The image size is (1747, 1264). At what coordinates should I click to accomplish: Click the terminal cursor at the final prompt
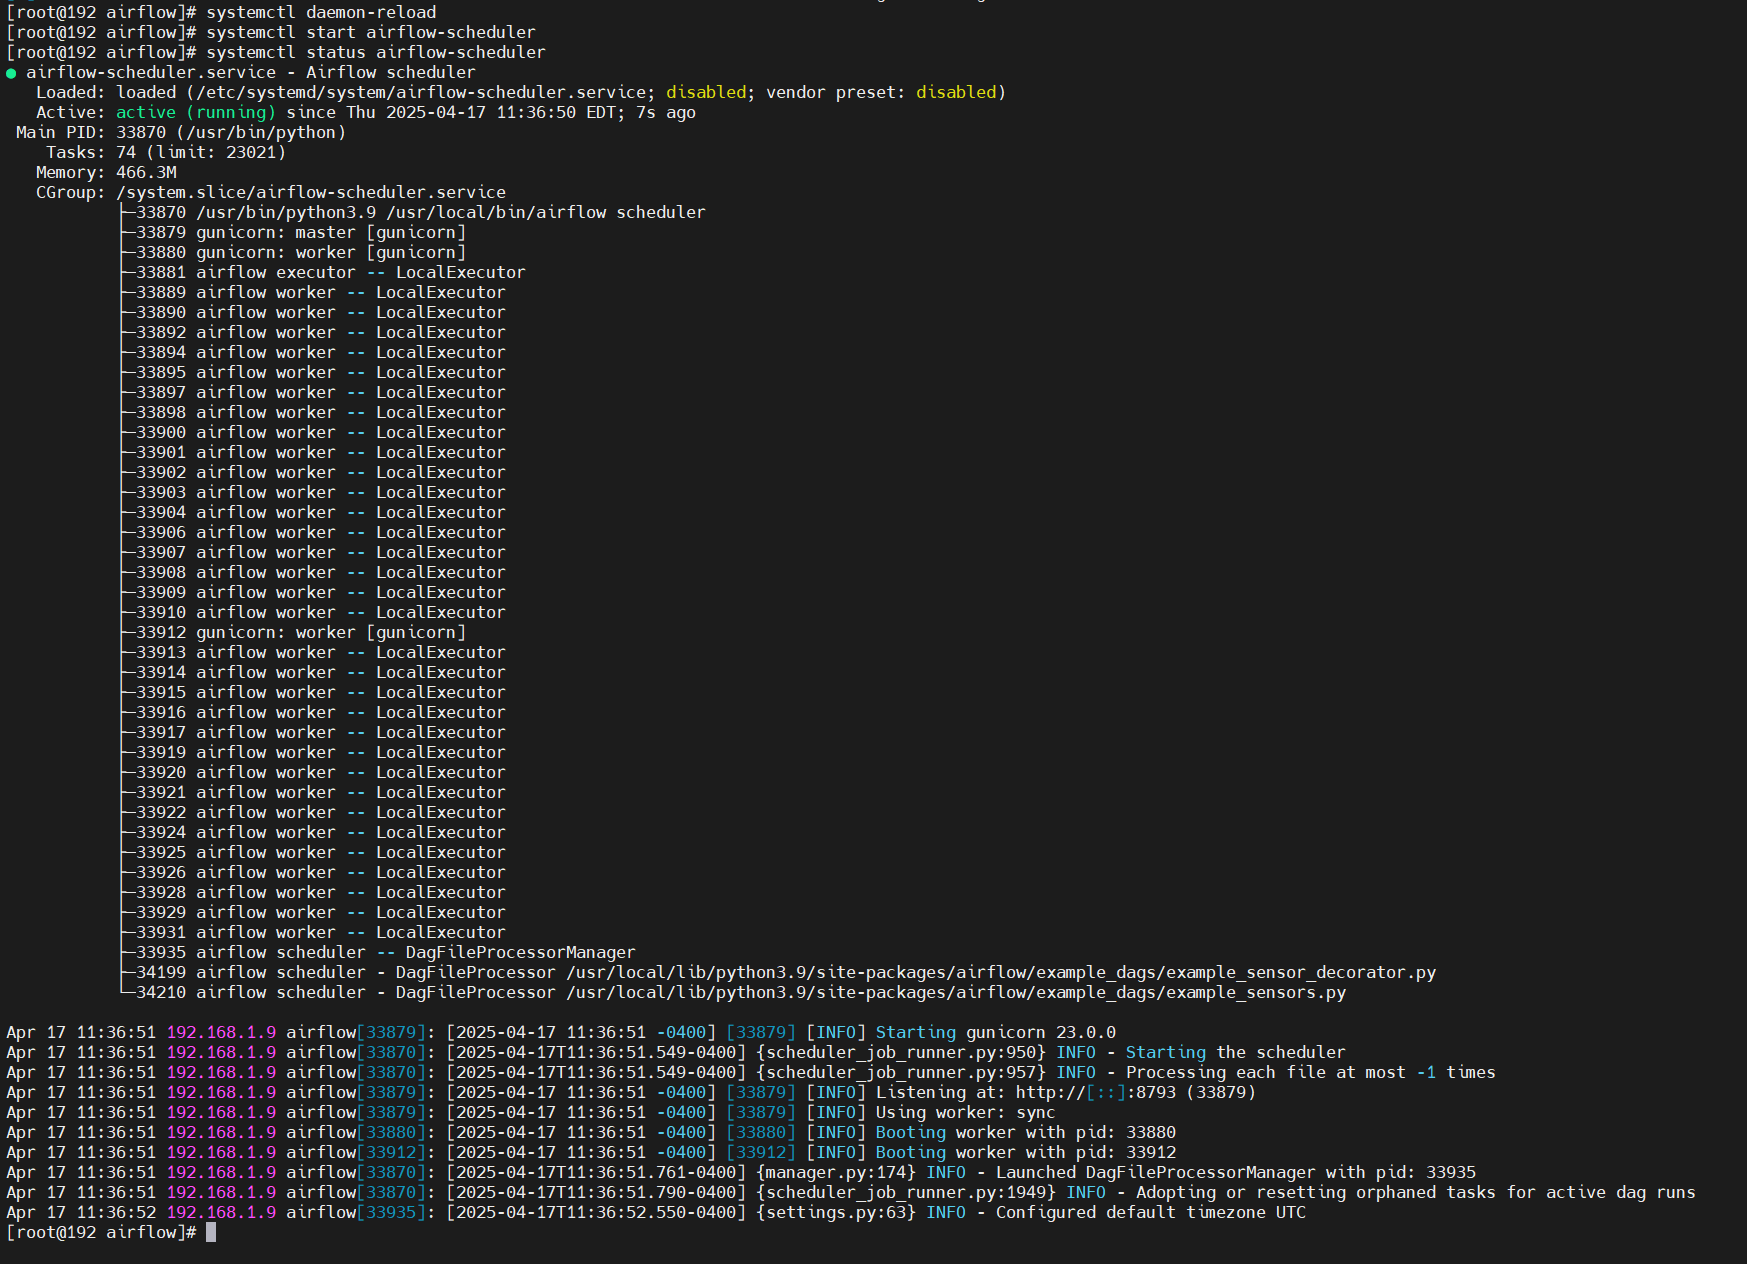(211, 1232)
